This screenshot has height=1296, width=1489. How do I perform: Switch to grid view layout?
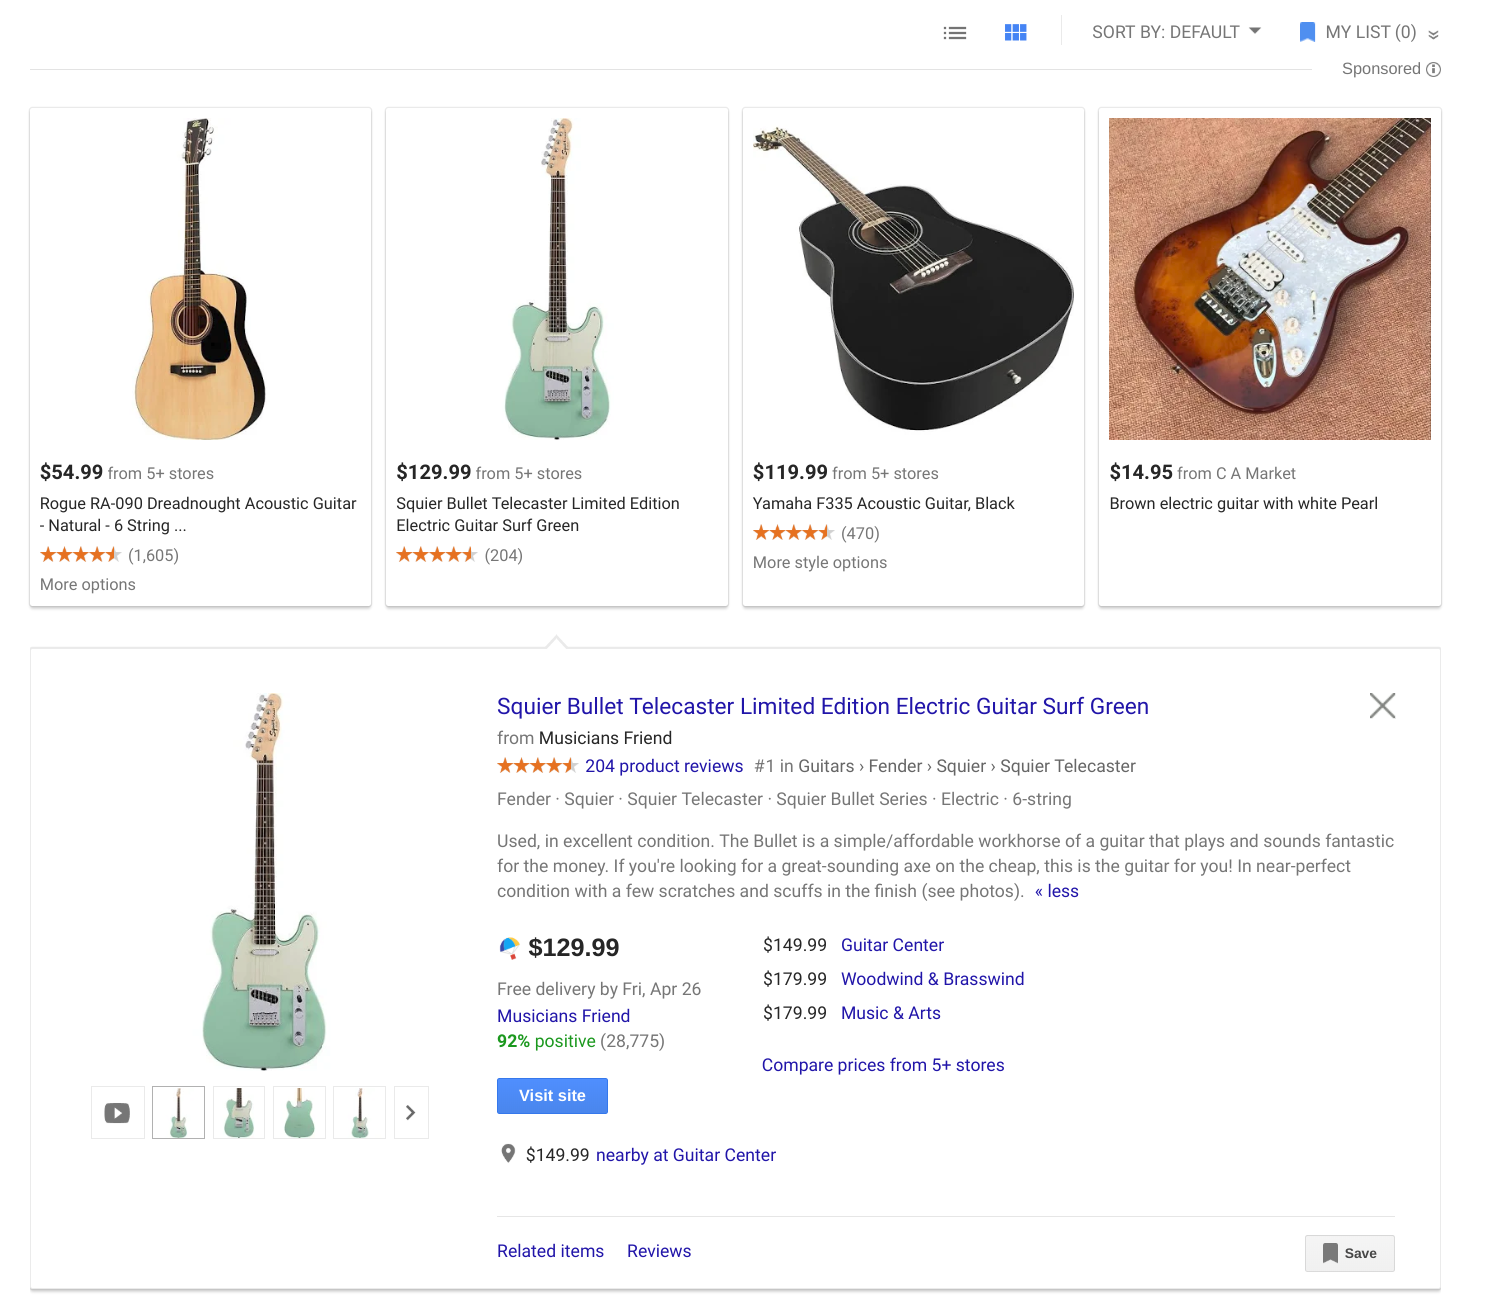(1015, 31)
